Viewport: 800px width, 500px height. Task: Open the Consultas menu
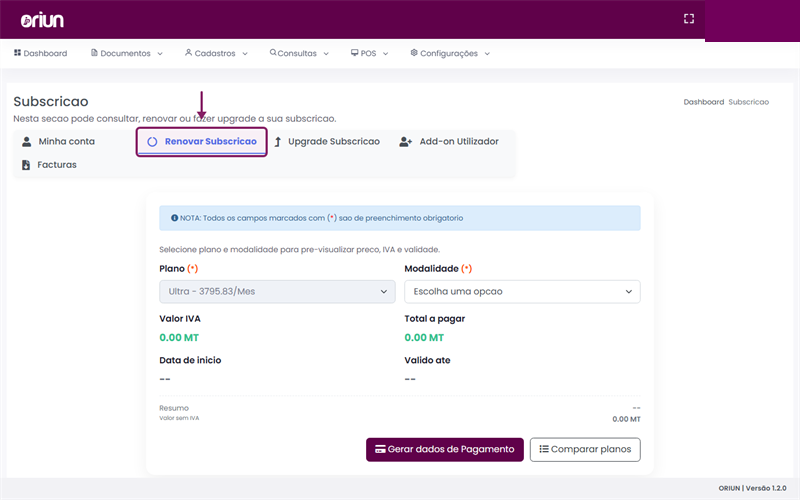pos(299,53)
